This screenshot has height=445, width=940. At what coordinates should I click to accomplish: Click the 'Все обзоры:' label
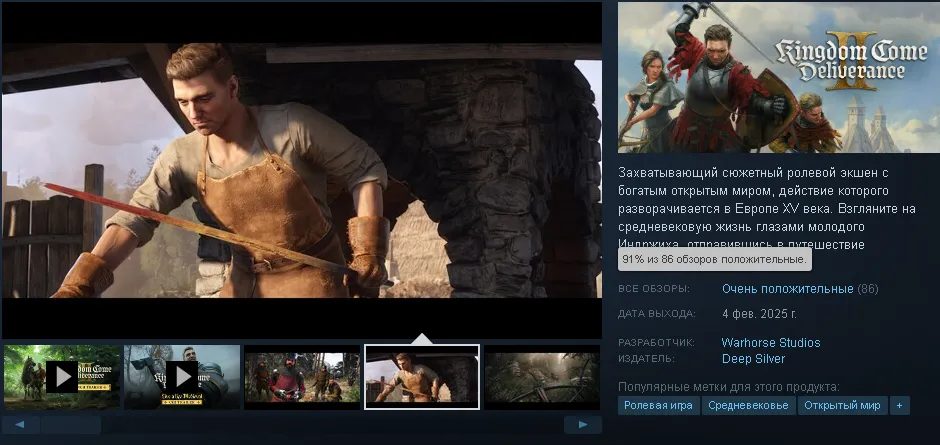pyautogui.click(x=654, y=289)
